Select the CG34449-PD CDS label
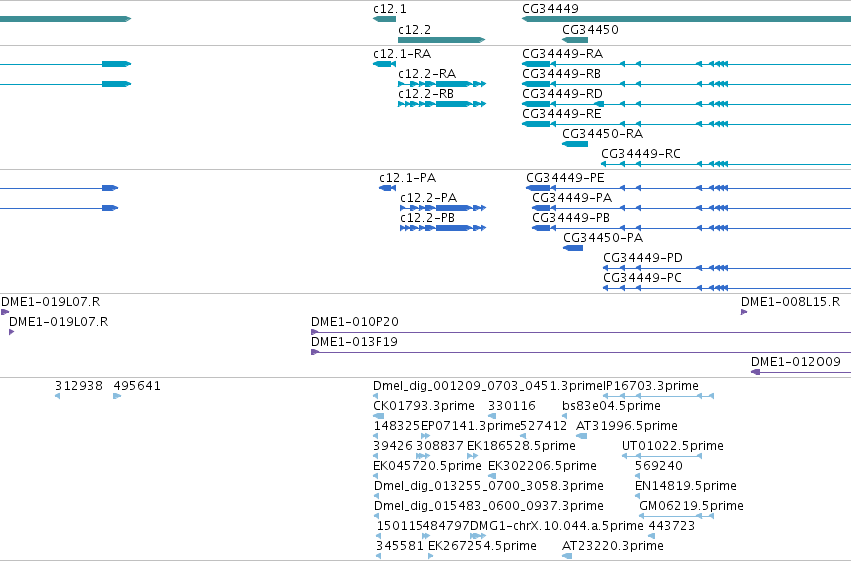851x561 pixels. (643, 259)
